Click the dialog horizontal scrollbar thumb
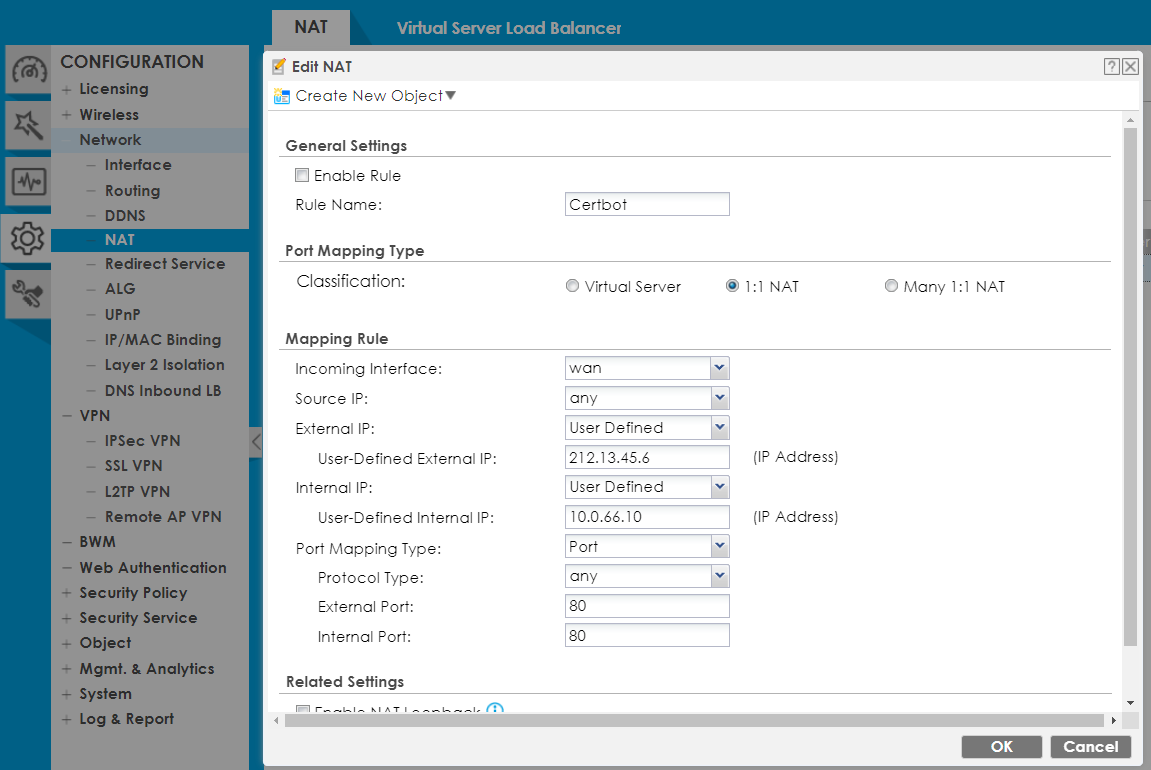This screenshot has height=770, width=1151. (x=694, y=720)
